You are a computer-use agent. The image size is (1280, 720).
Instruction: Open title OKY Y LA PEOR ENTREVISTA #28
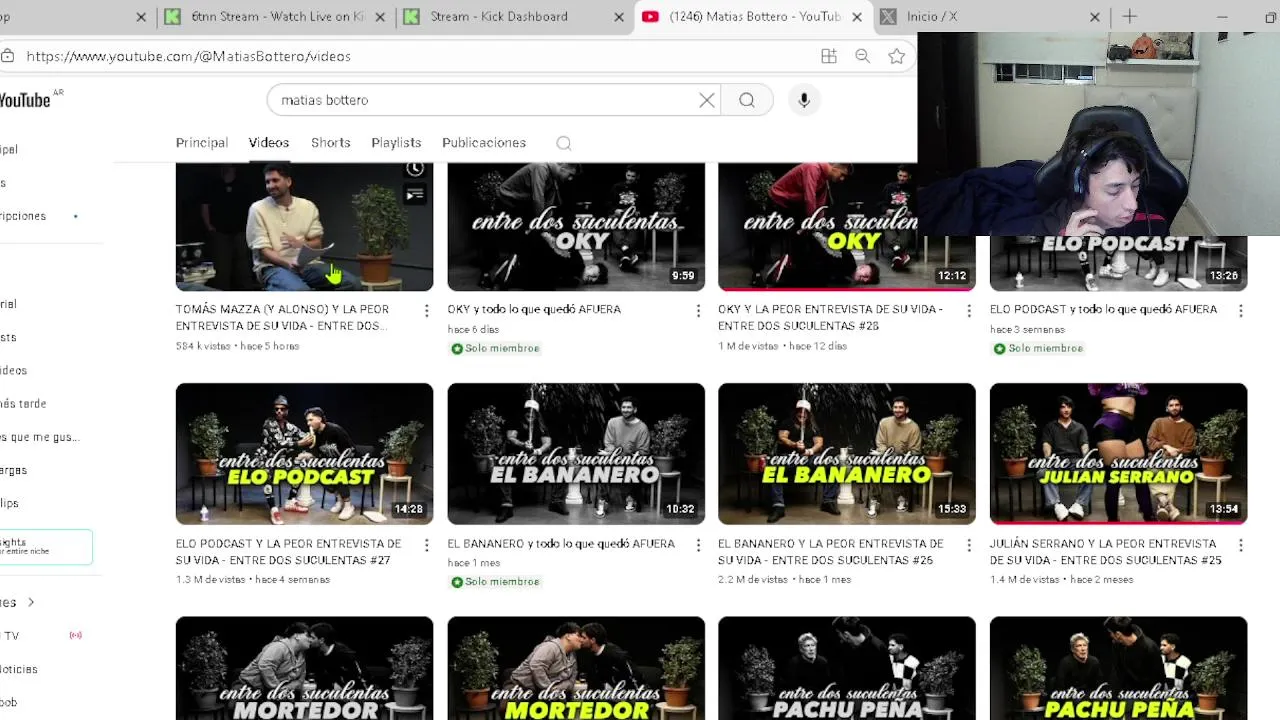pos(830,318)
